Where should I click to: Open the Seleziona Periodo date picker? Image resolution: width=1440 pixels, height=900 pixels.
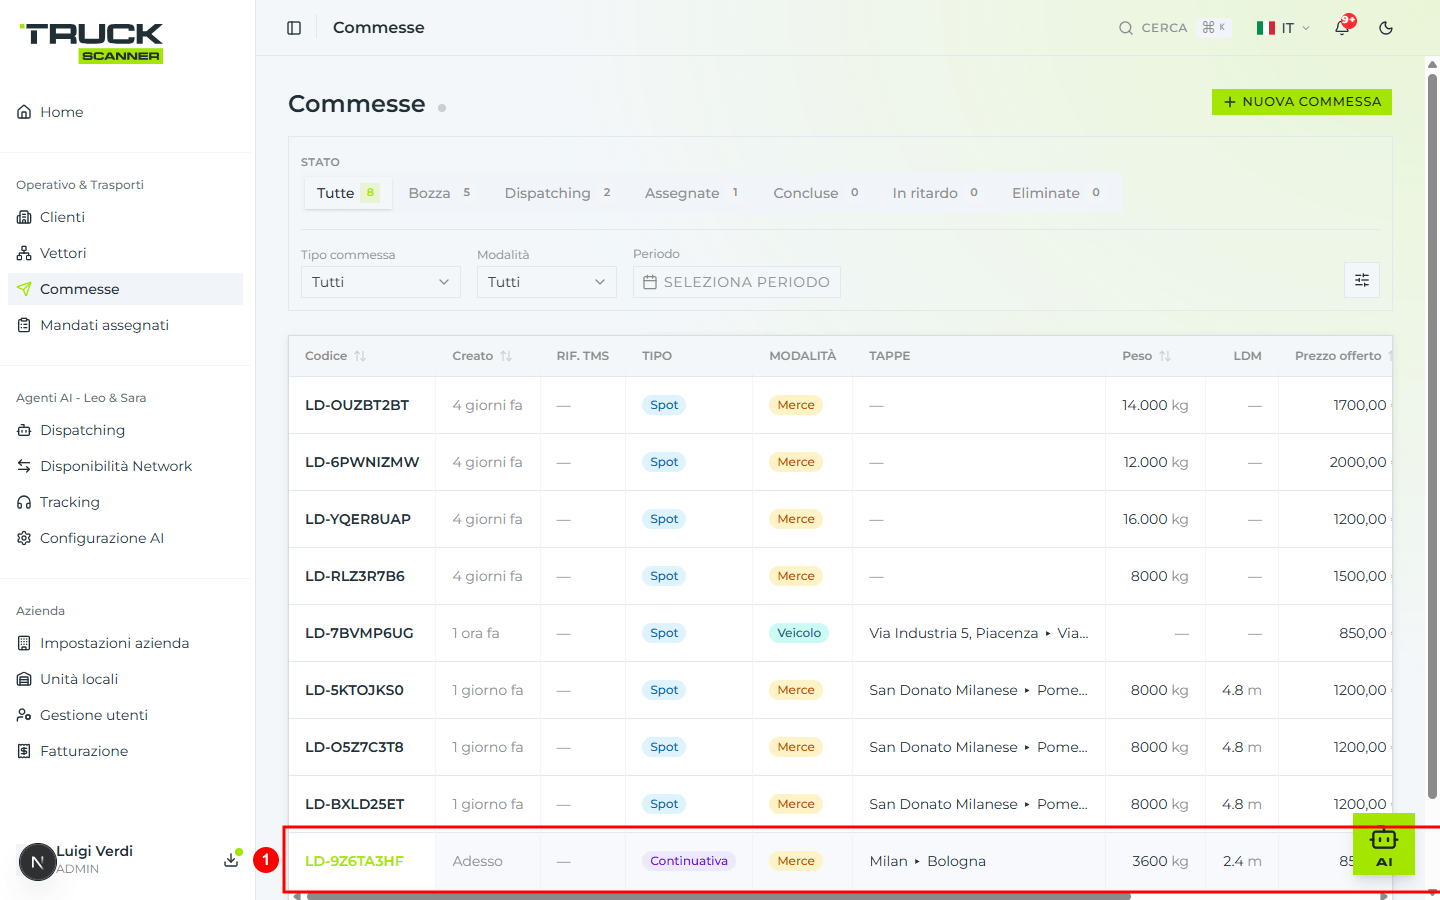tap(736, 282)
